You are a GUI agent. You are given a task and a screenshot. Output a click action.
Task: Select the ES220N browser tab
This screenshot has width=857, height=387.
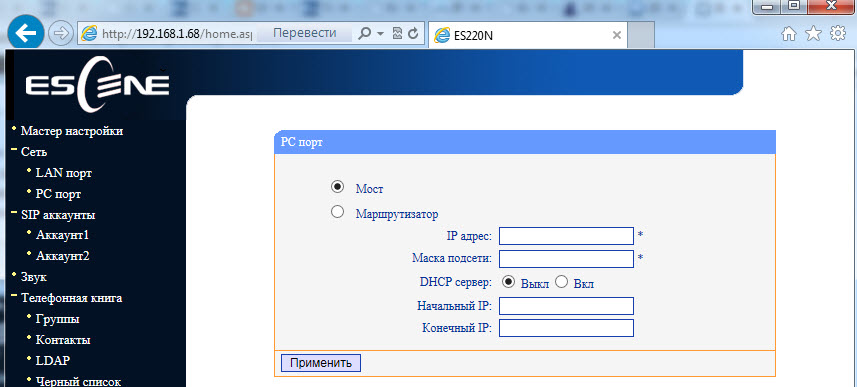tap(527, 35)
